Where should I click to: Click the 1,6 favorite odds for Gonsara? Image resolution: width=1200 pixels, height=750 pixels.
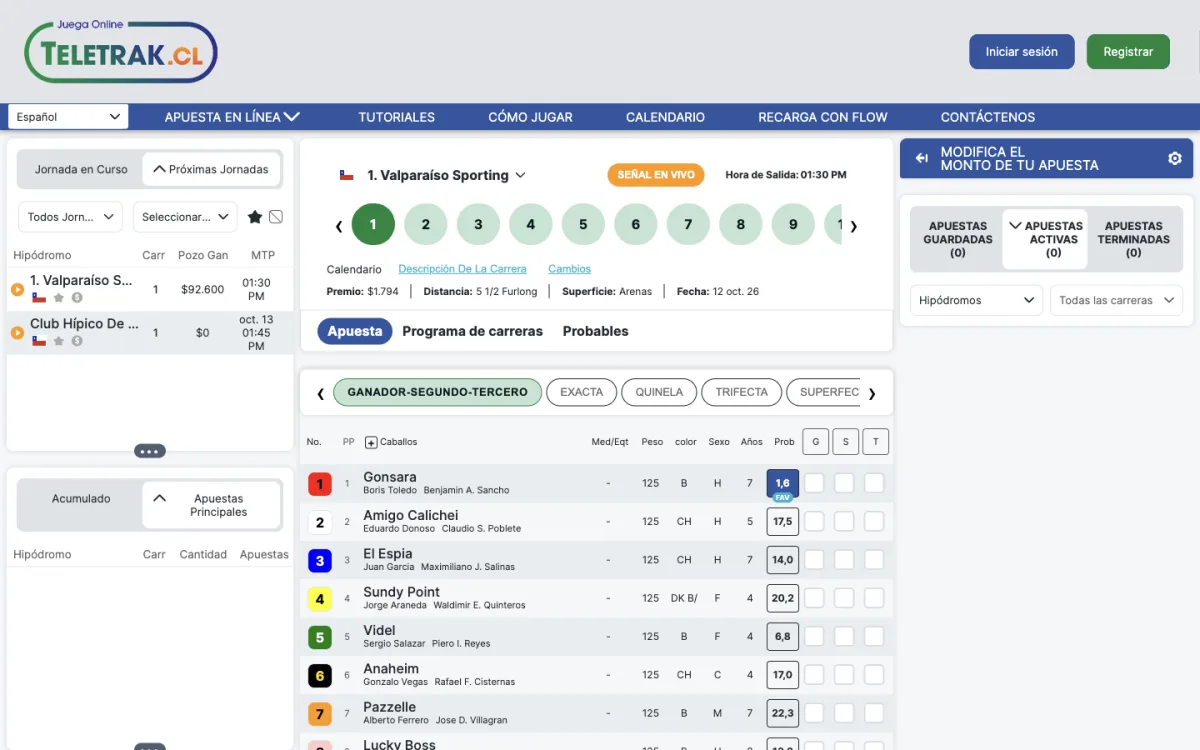[783, 484]
